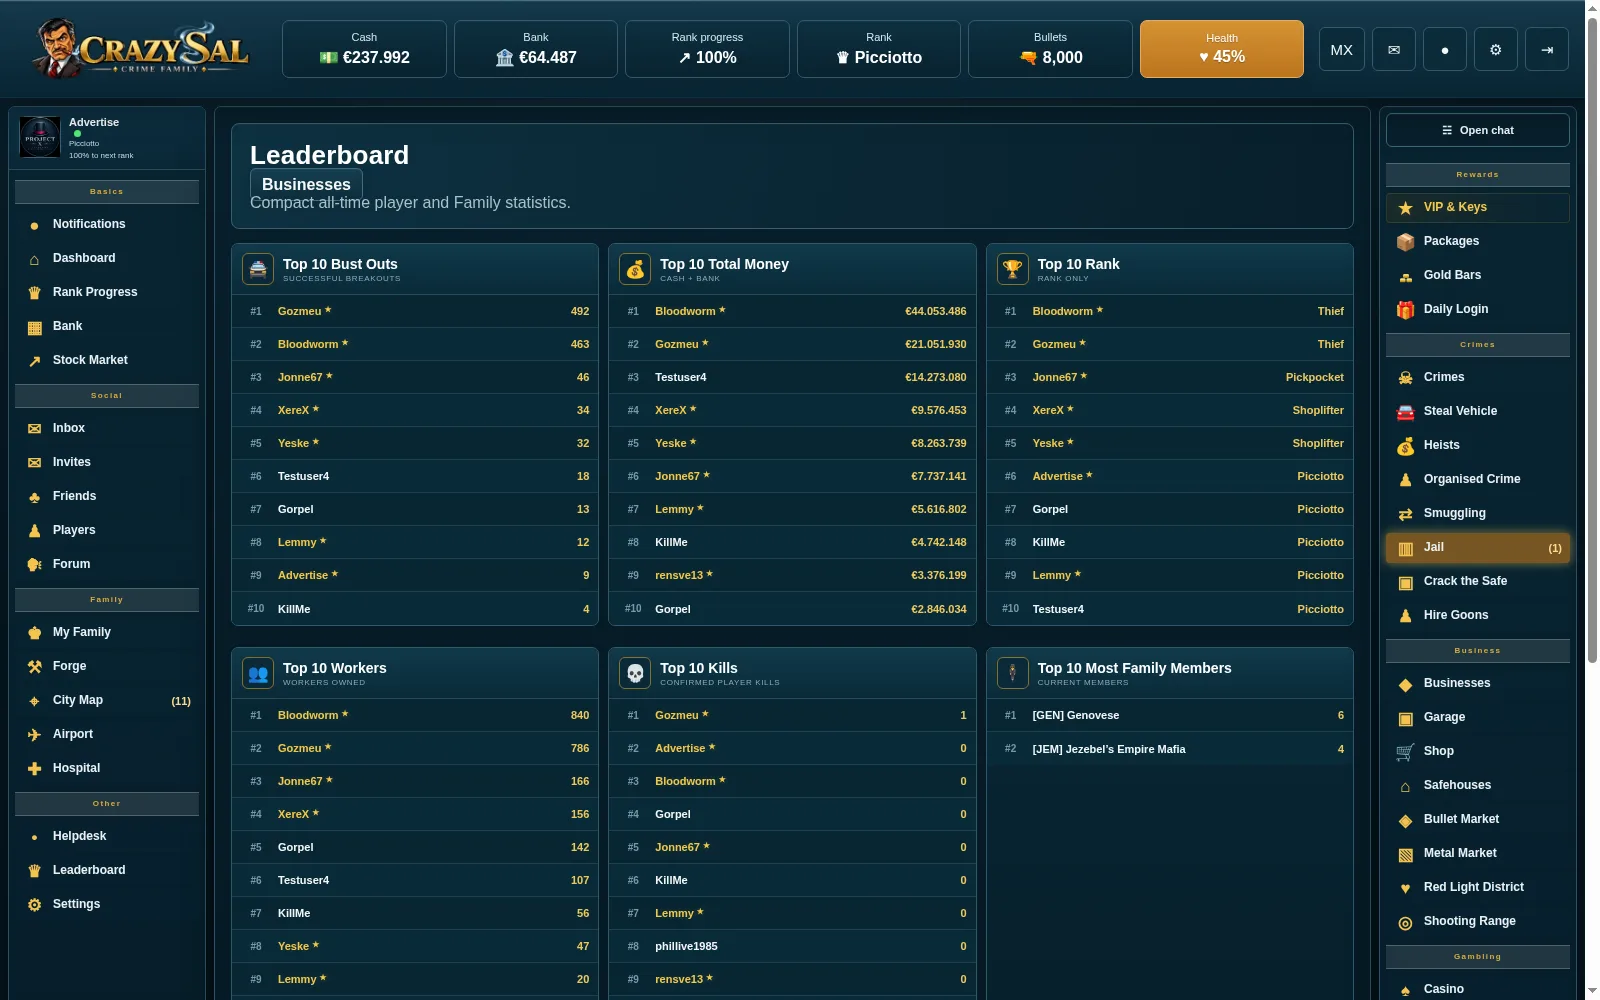Select the Businesses leaderboard tab

coord(306,184)
